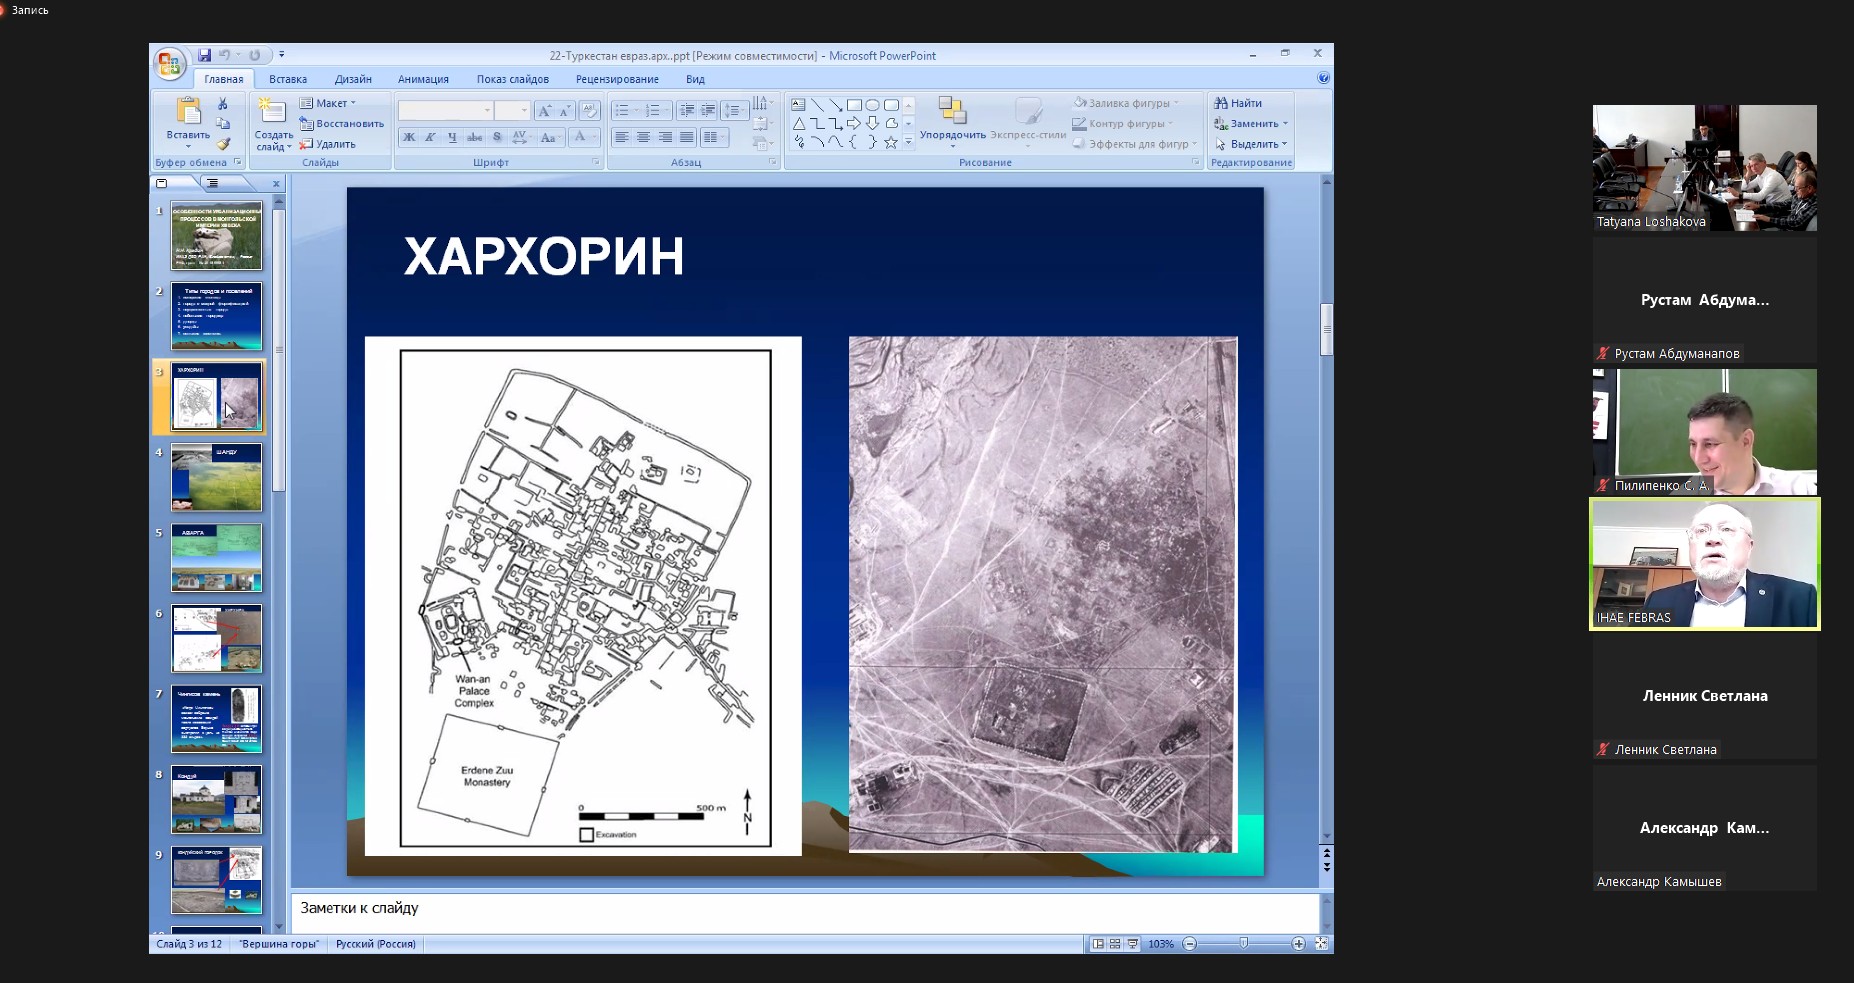Image resolution: width=1854 pixels, height=983 pixels.
Task: Open the Анимация ribbon tab
Action: coord(423,79)
